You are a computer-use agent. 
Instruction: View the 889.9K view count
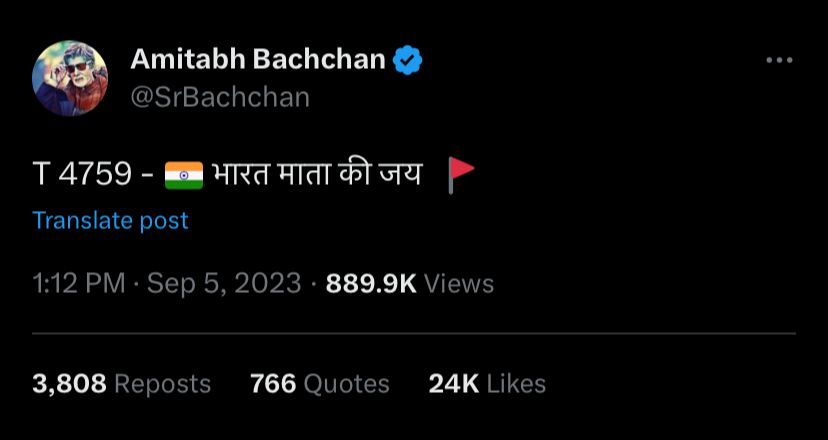tap(371, 284)
